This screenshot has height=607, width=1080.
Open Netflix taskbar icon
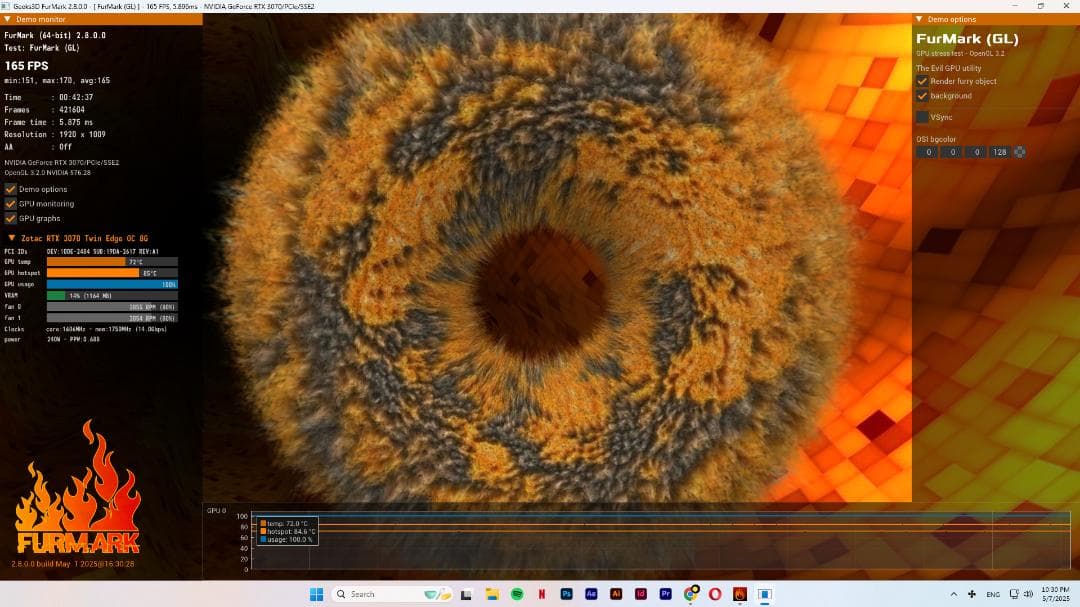click(542, 594)
